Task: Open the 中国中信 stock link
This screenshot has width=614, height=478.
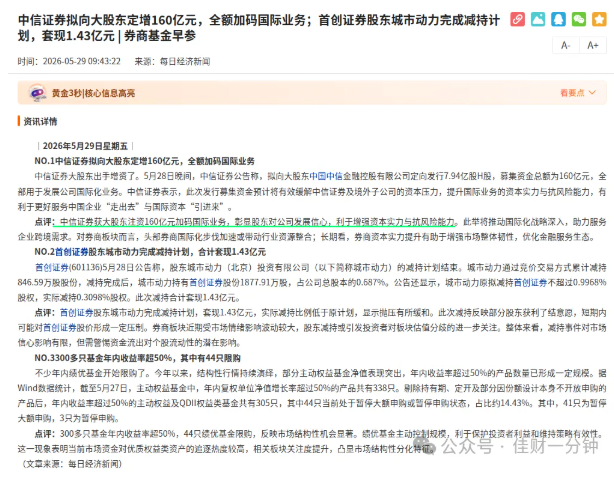Action: pos(326,176)
